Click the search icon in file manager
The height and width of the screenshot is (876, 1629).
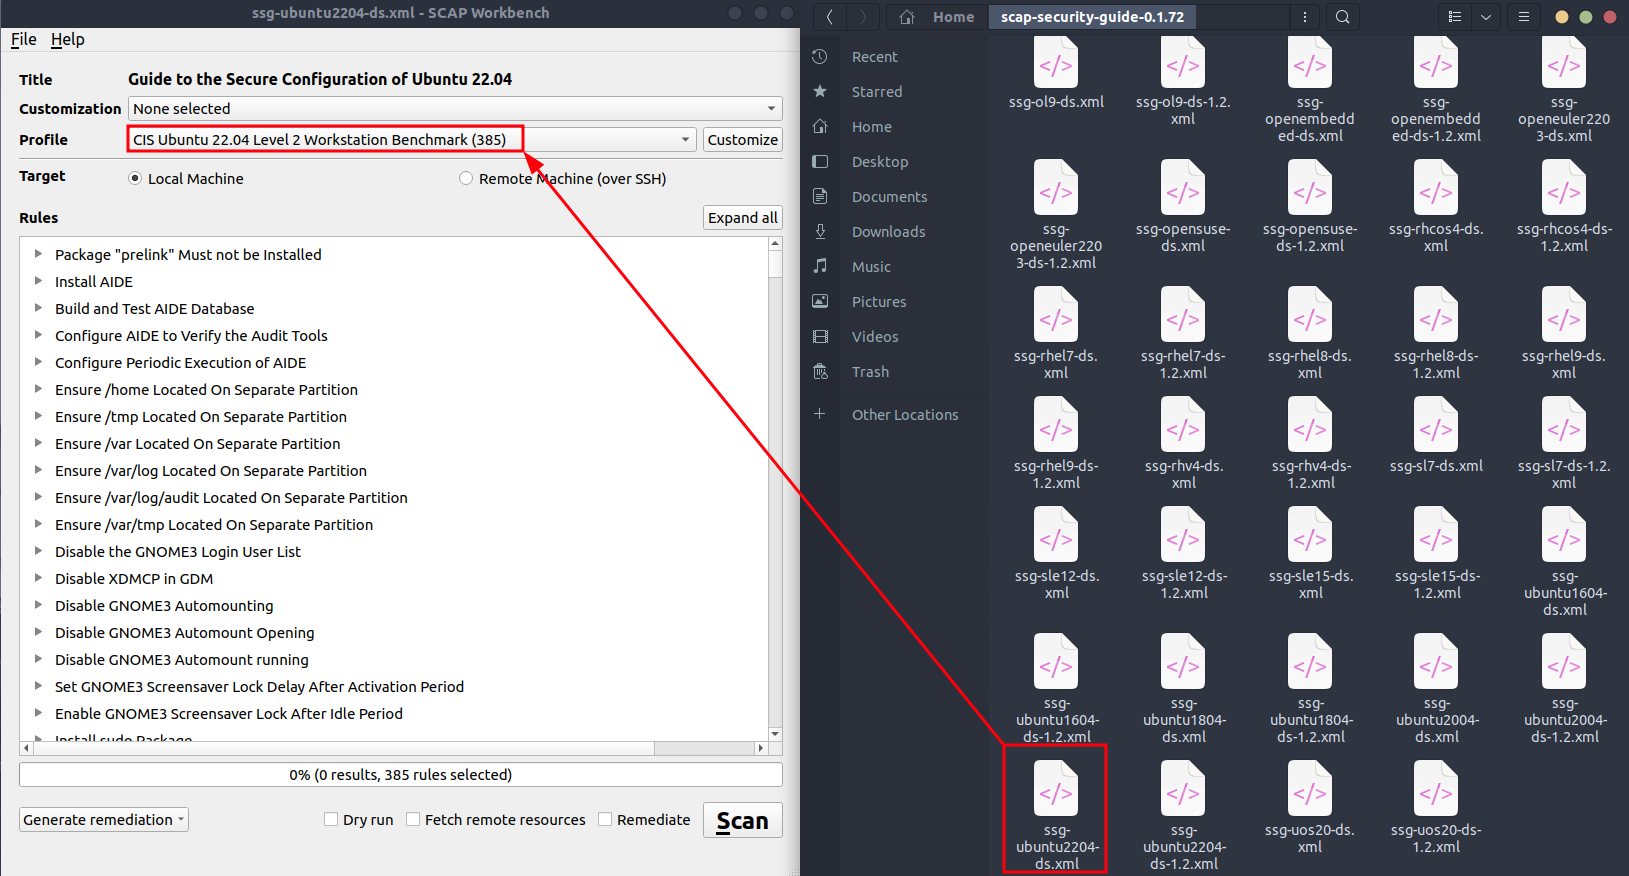[x=1342, y=17]
